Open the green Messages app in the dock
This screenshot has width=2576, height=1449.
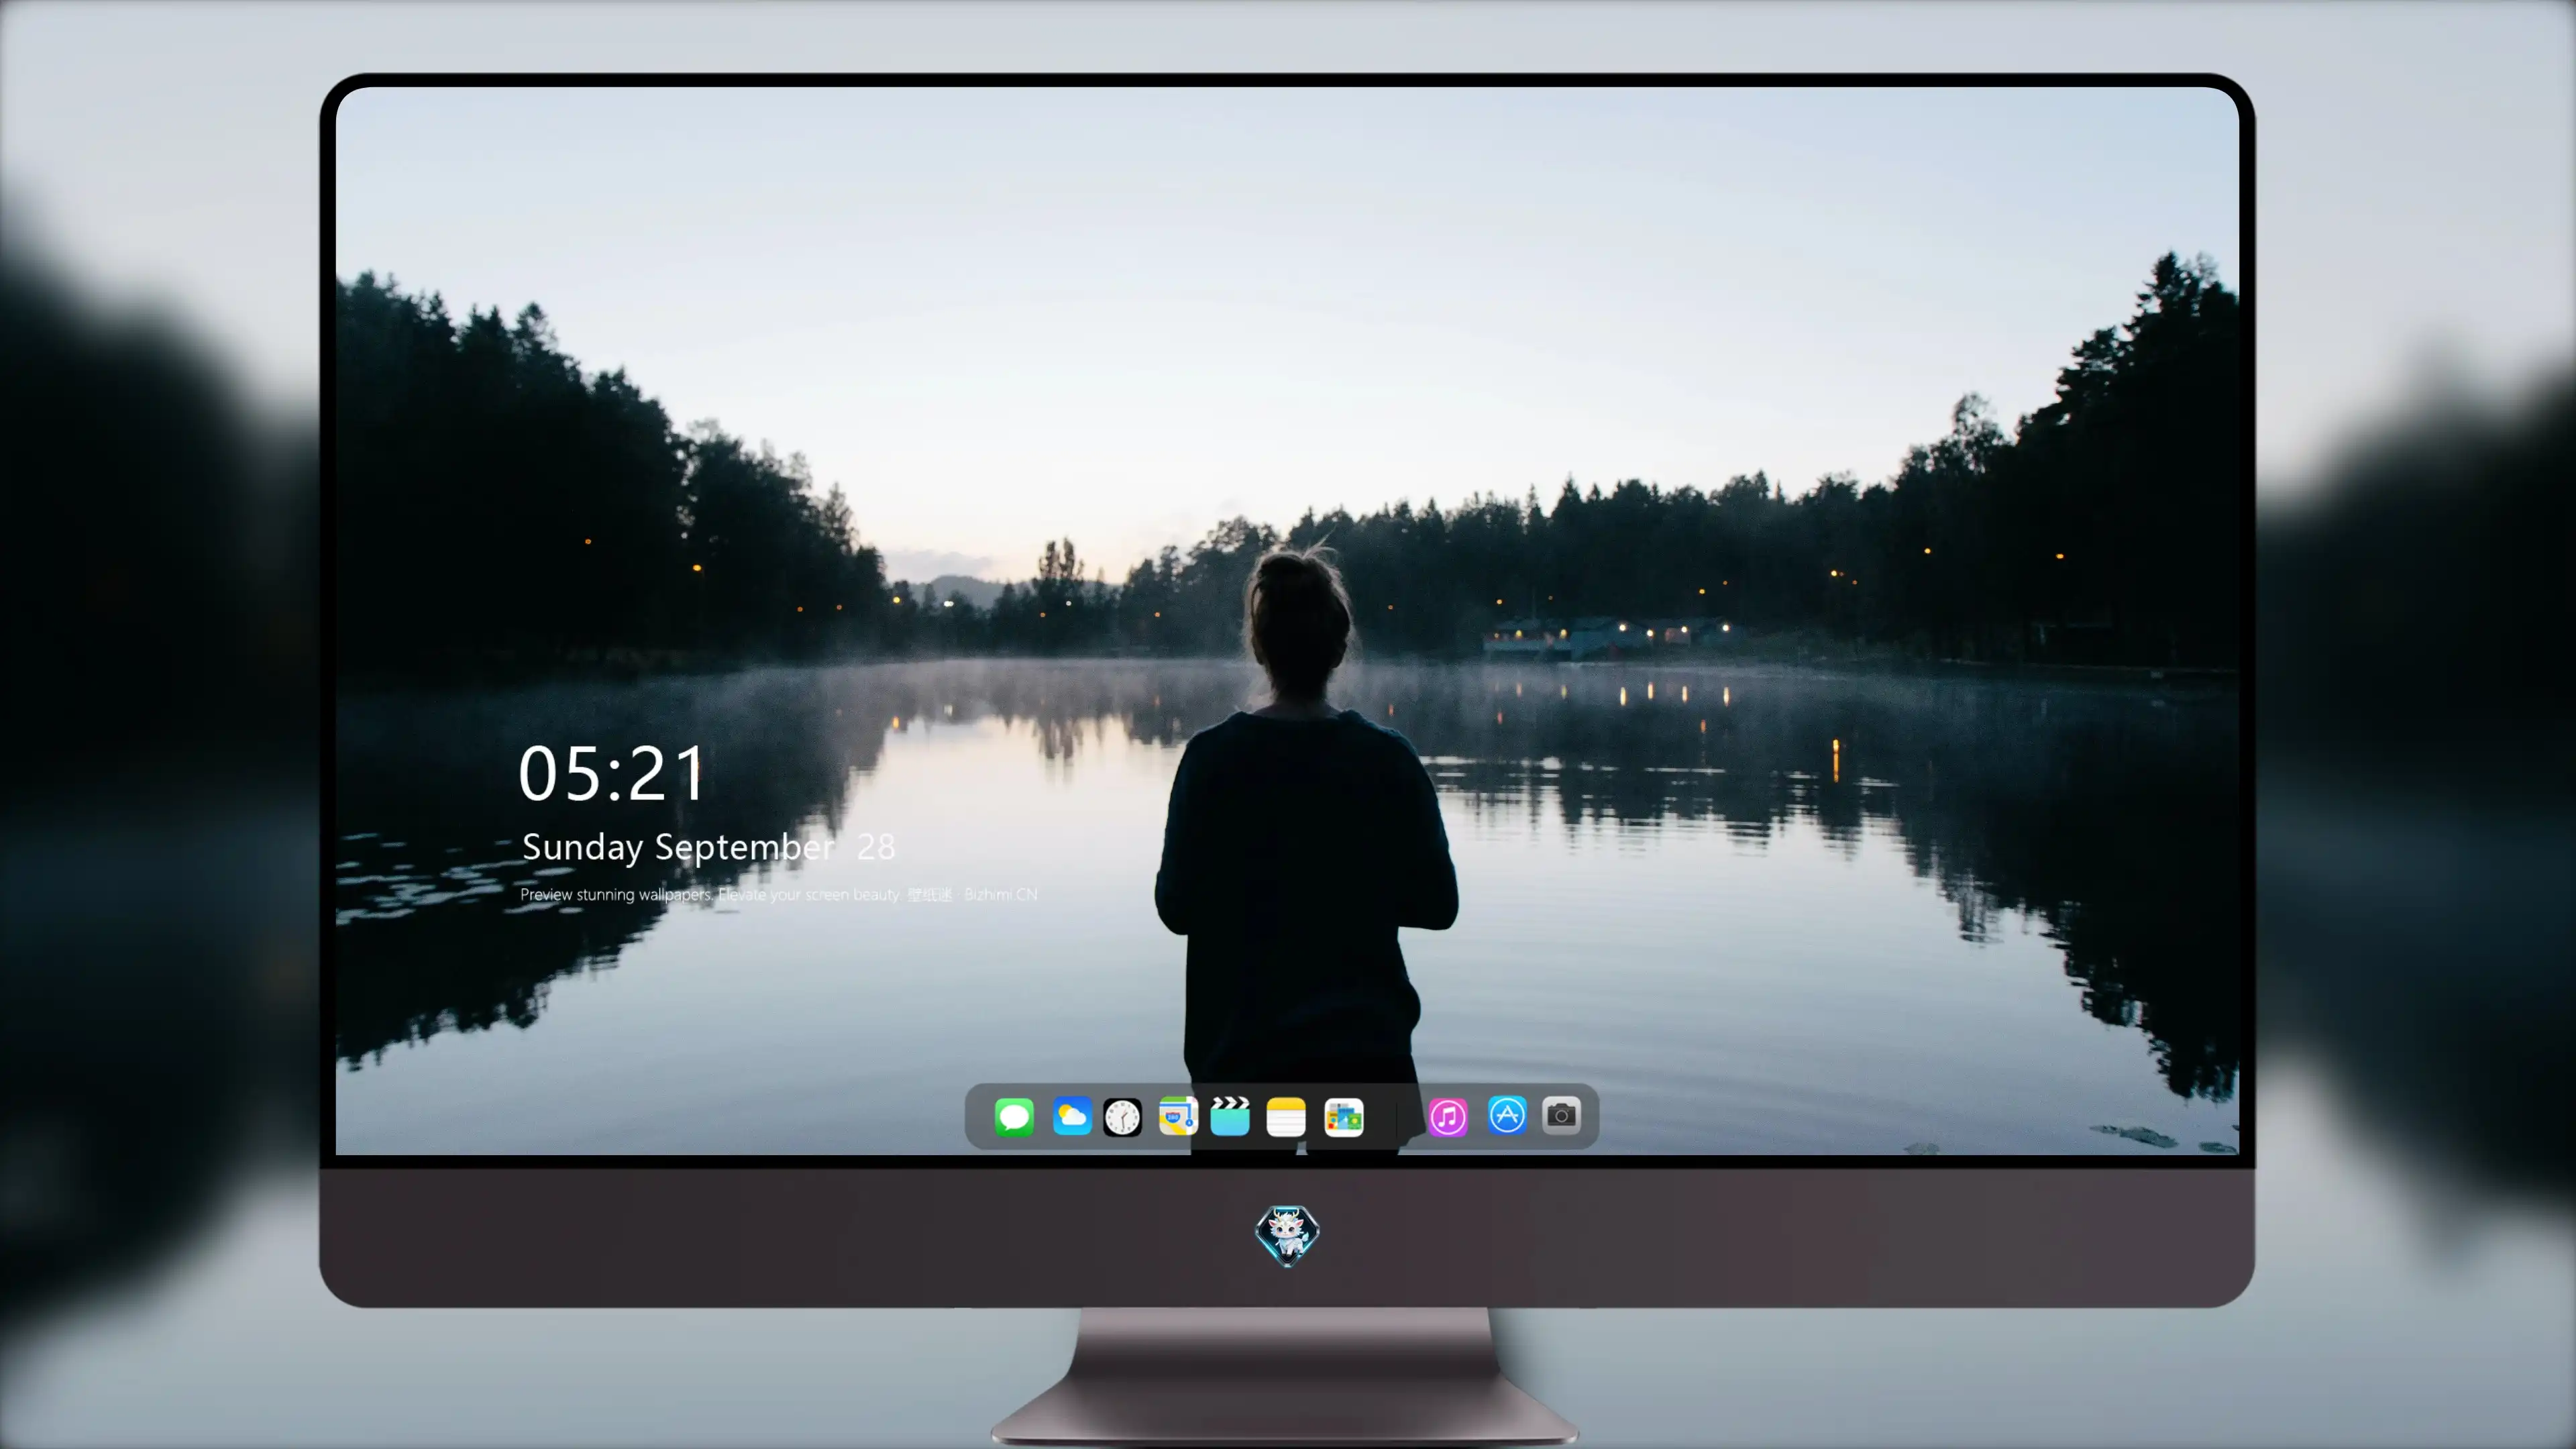point(1014,1116)
